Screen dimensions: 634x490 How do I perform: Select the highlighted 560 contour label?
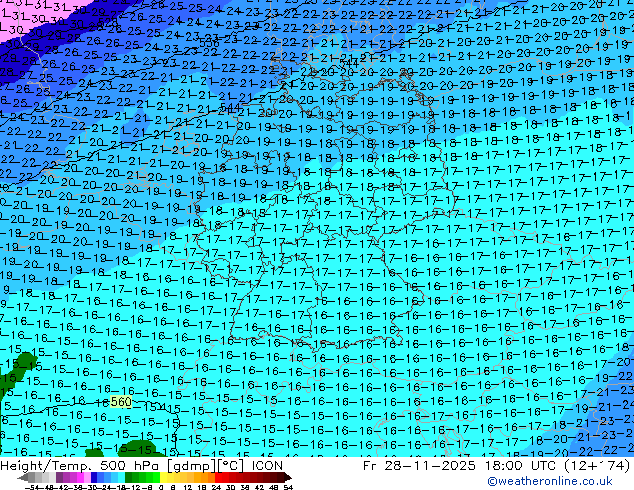121,402
